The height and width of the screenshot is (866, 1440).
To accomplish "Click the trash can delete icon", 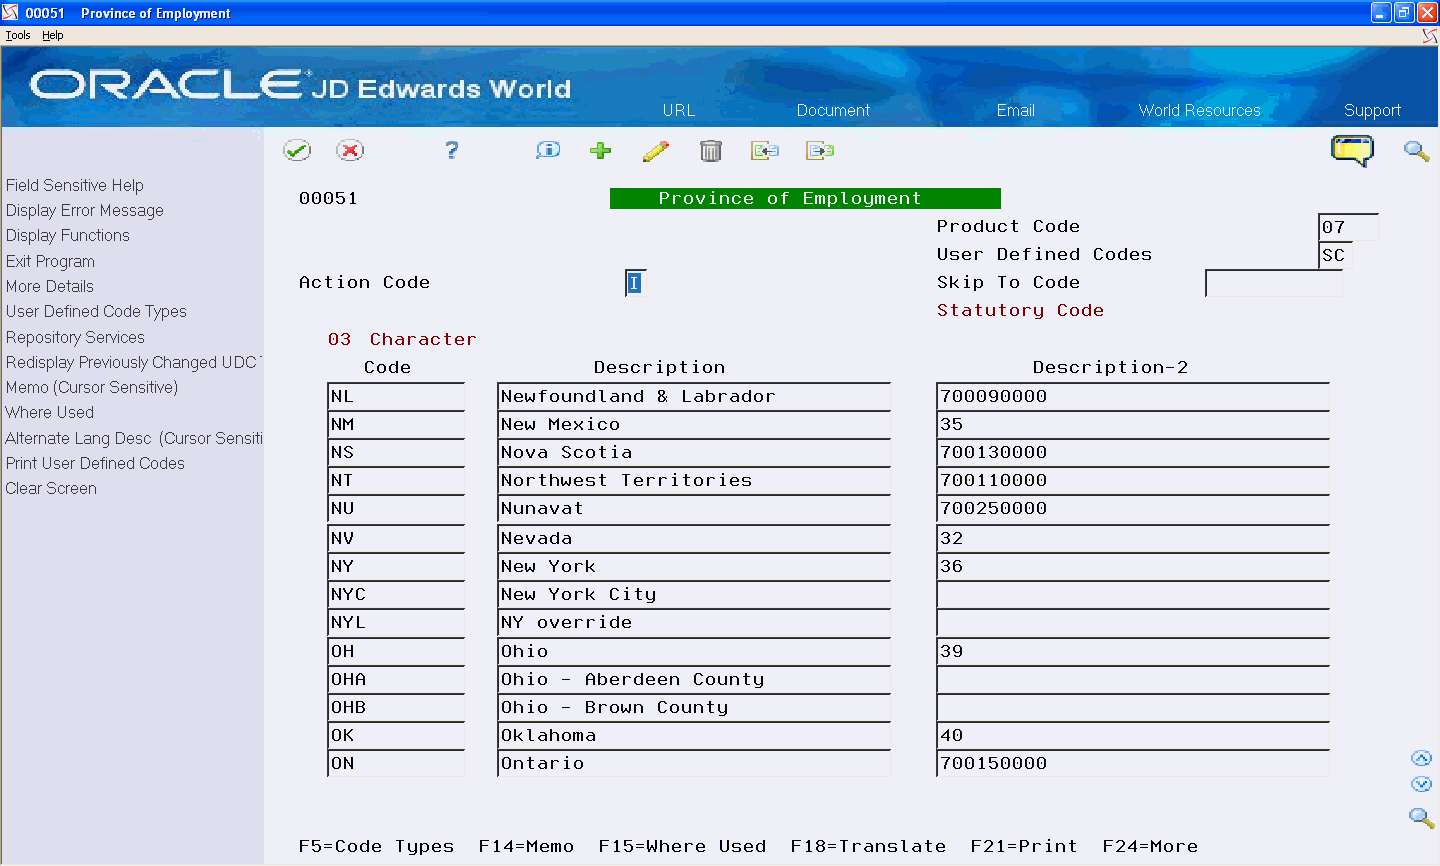I will pyautogui.click(x=711, y=150).
